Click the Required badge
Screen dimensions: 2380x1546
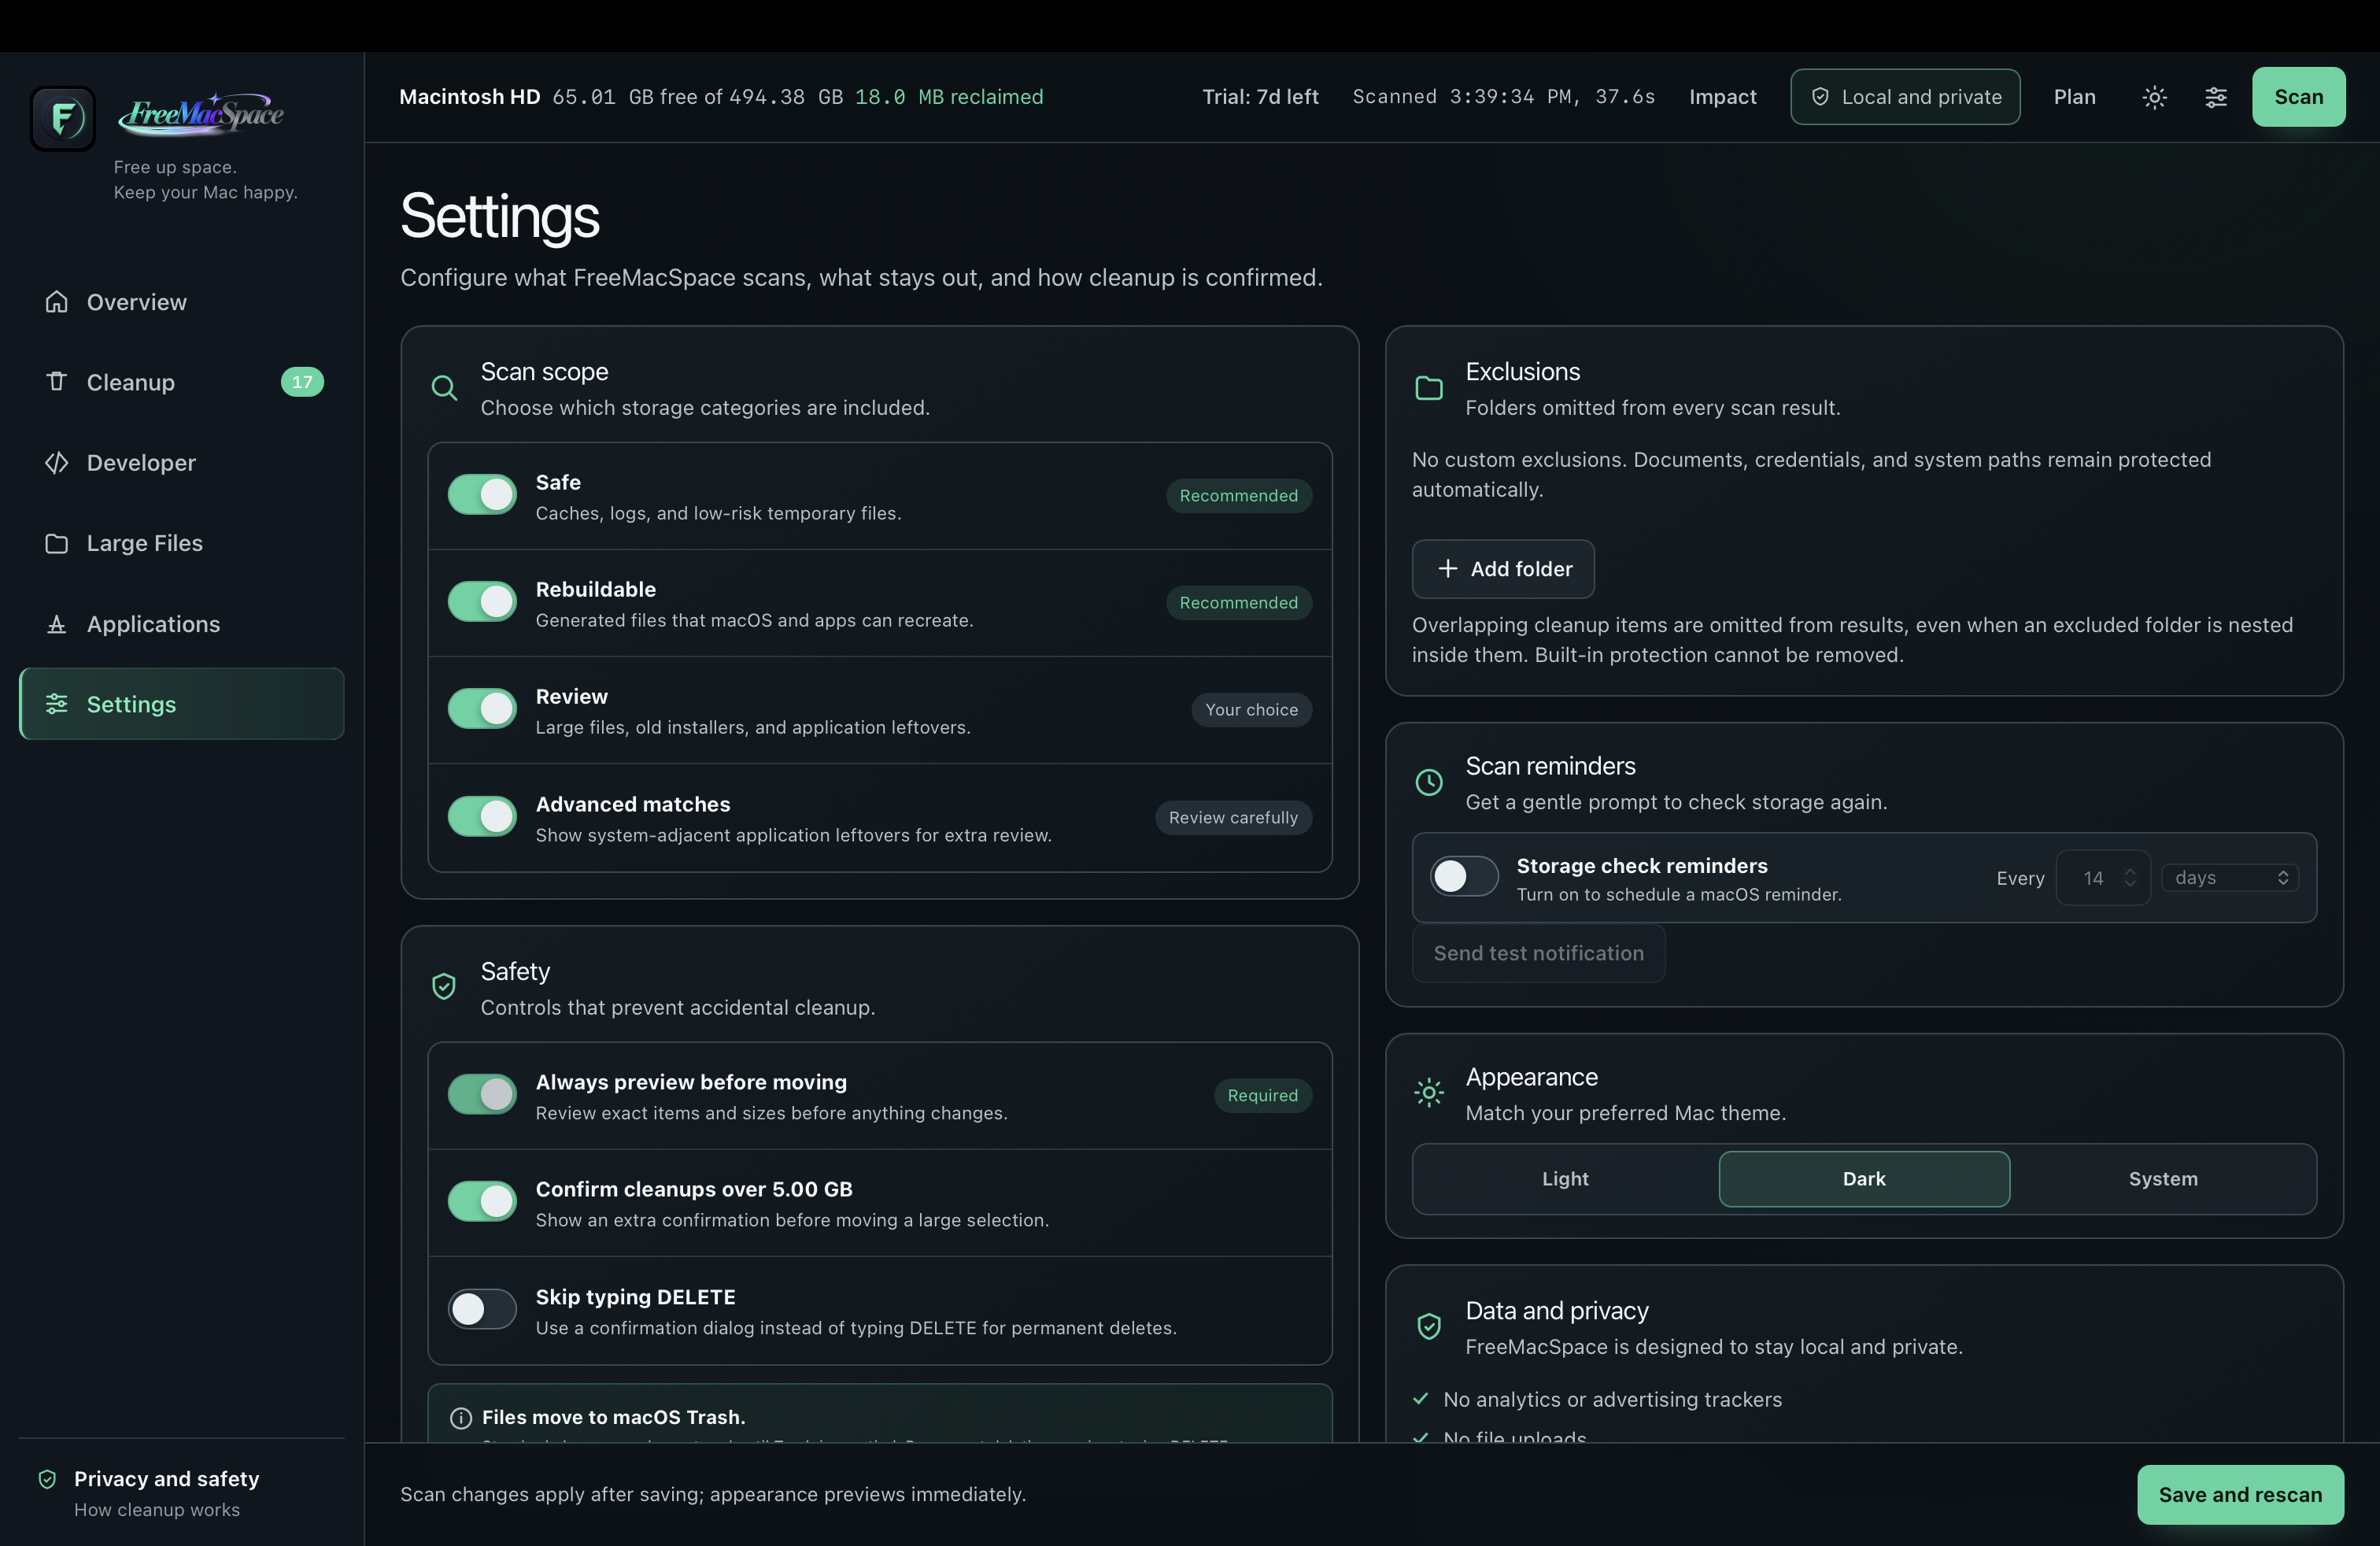pos(1262,1096)
